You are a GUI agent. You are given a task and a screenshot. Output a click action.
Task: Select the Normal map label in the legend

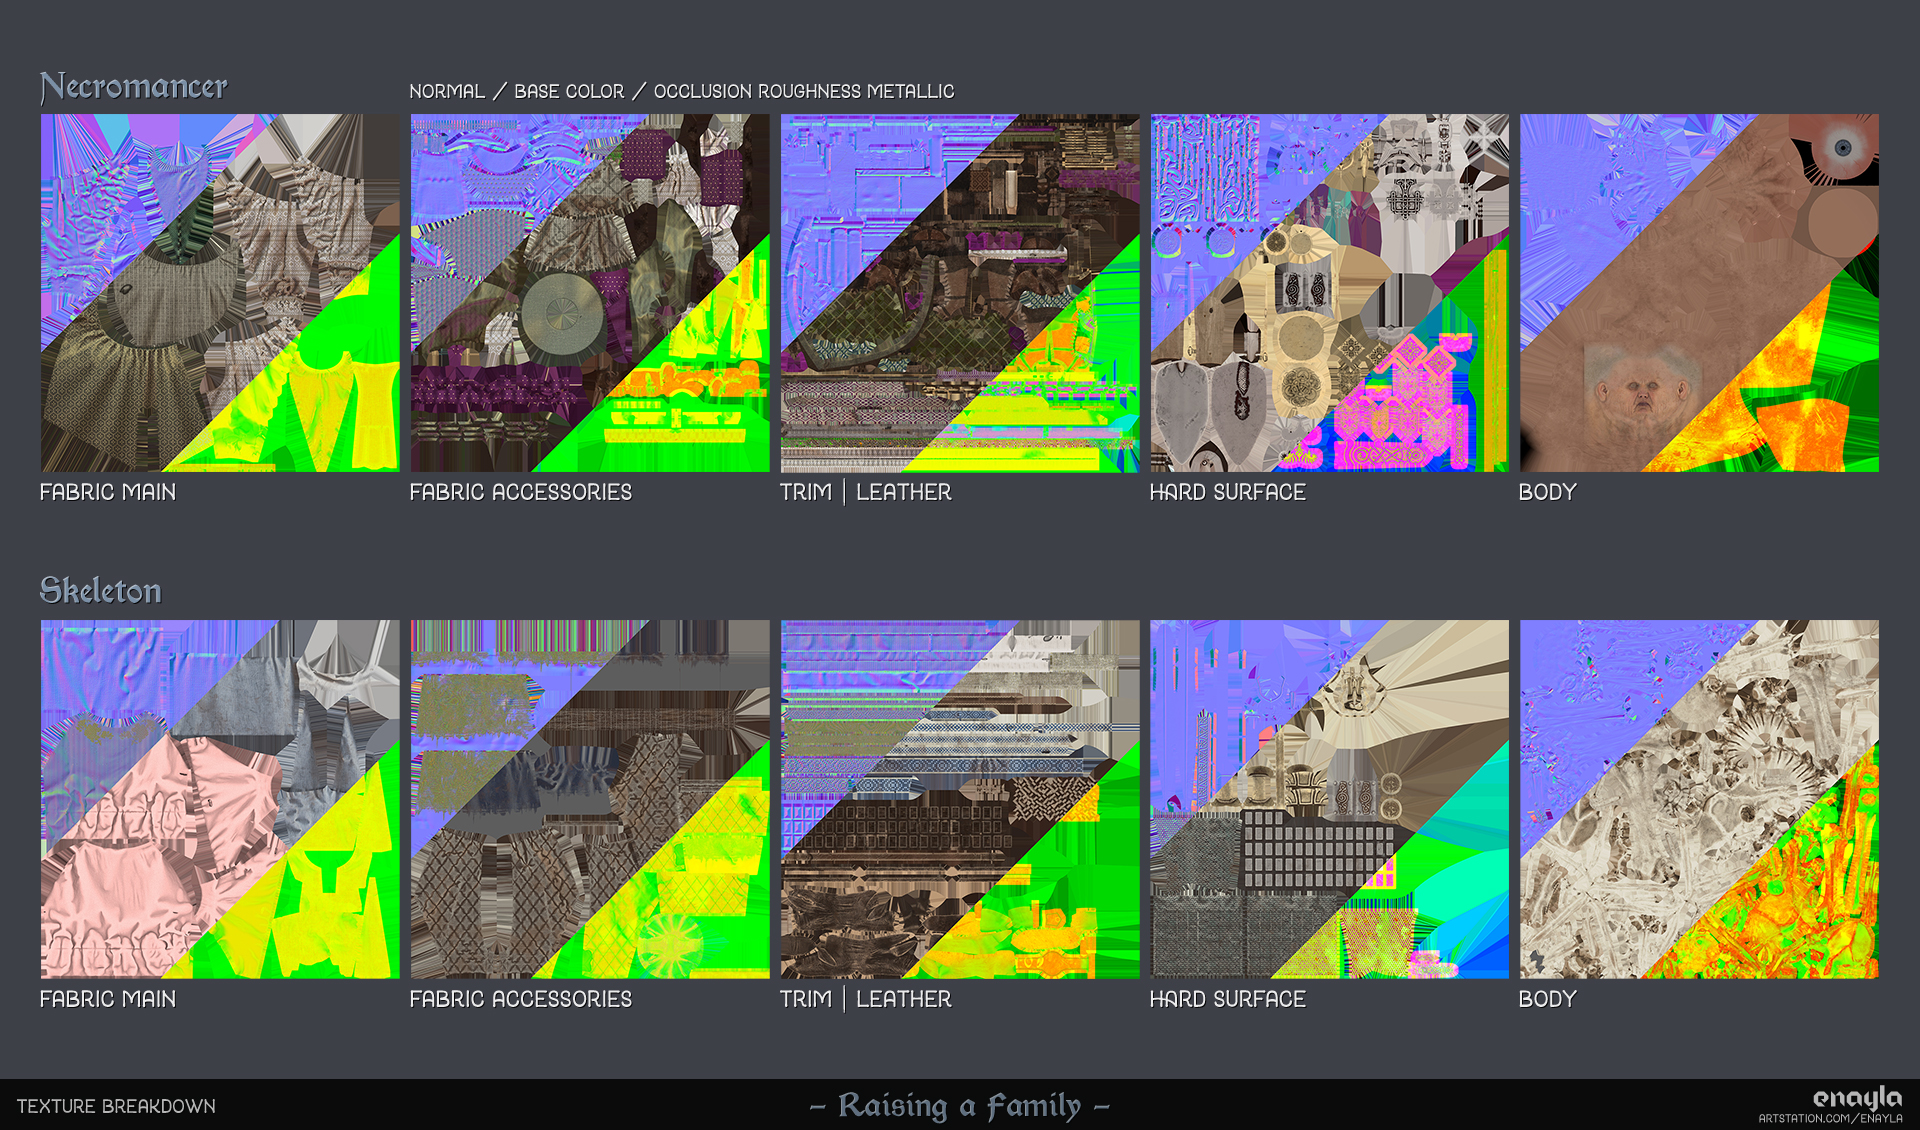[447, 91]
